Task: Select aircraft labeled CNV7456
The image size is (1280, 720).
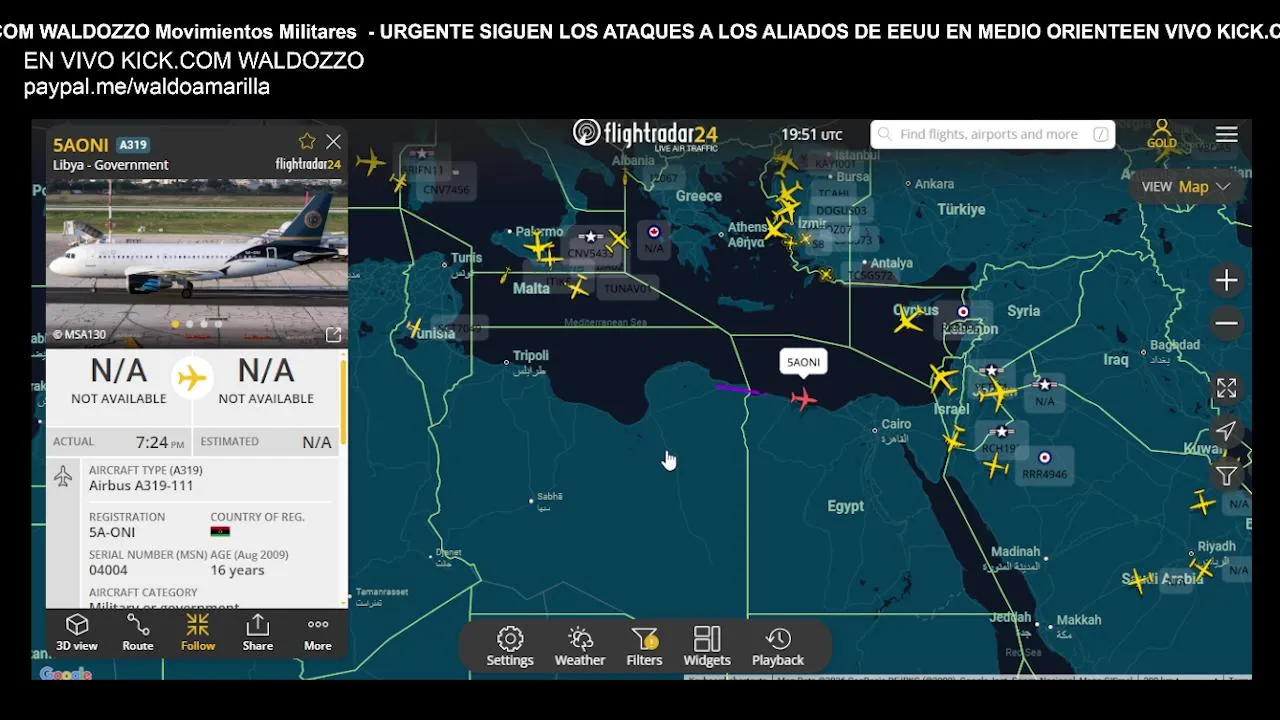Action: point(446,189)
